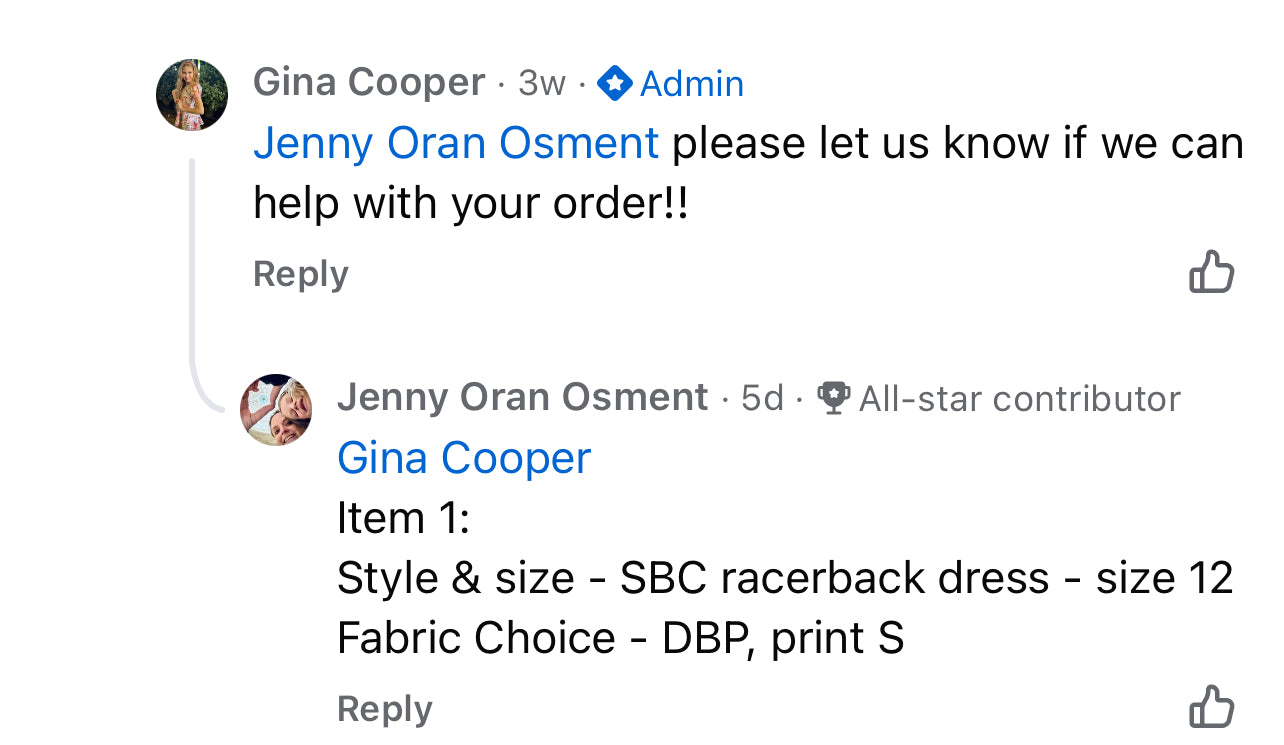Open Gina Cooper's profile from comment author name

pos(369,83)
